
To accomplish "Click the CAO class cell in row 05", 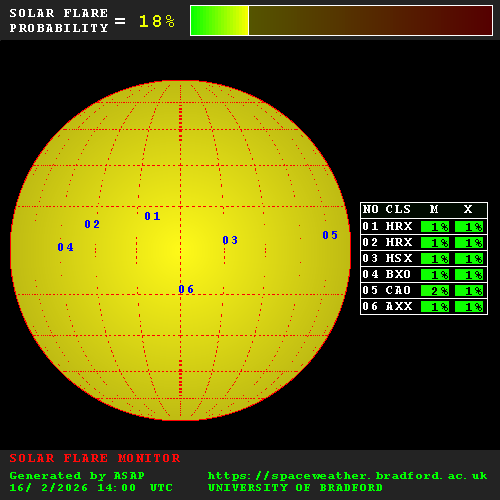I will click(398, 290).
